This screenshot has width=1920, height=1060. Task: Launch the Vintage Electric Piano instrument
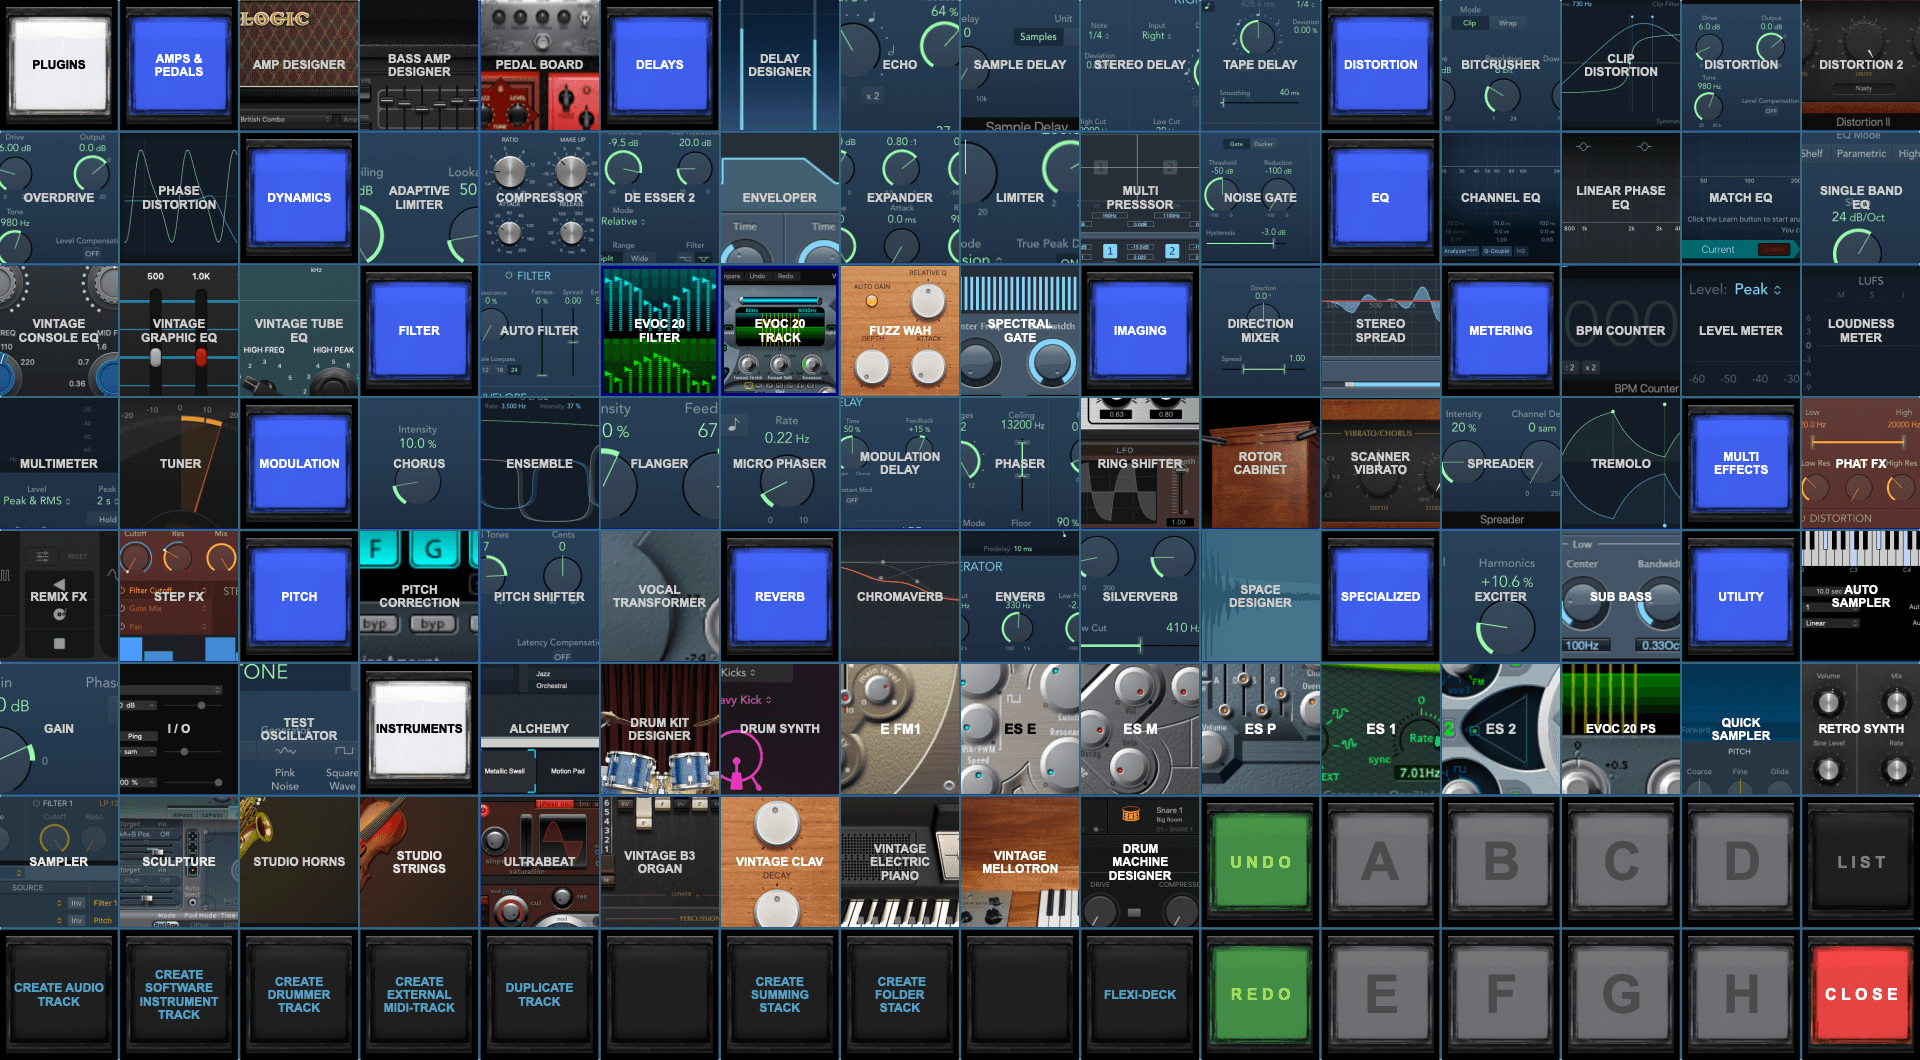pos(899,862)
